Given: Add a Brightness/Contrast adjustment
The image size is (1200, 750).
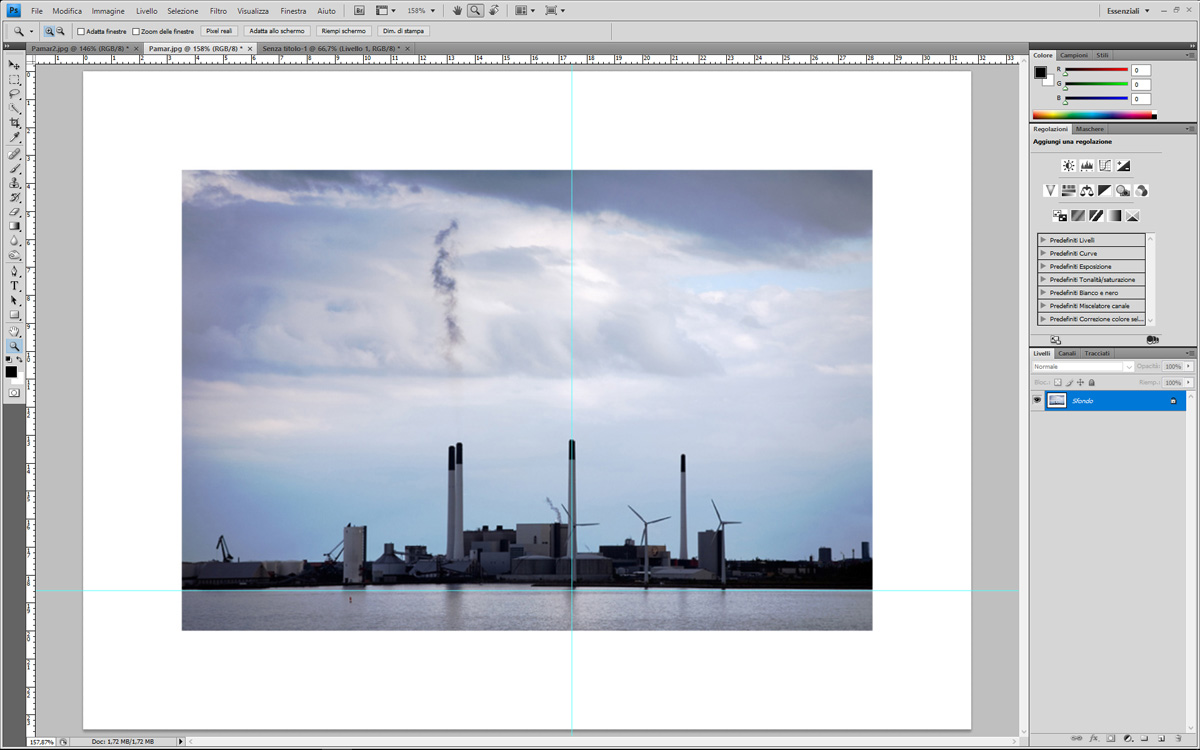Looking at the screenshot, I should pos(1068,166).
